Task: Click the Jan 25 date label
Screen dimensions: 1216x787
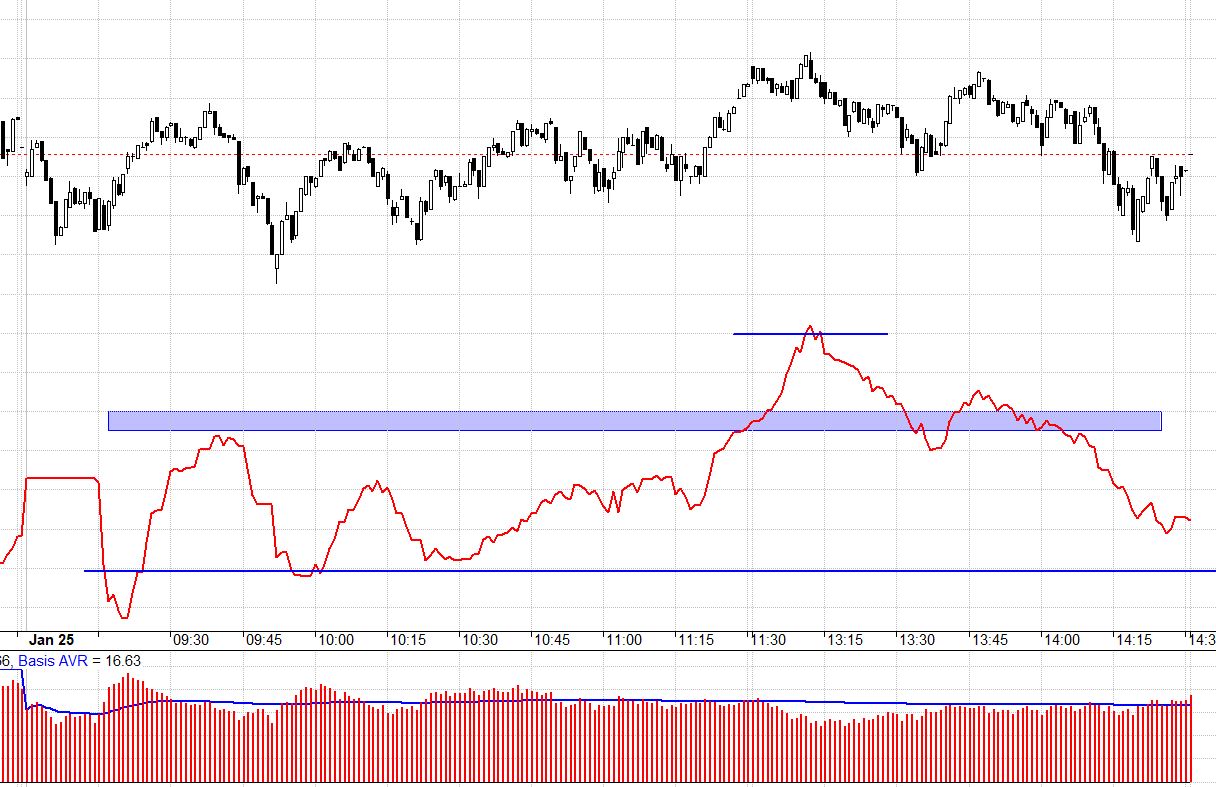Action: click(x=52, y=640)
